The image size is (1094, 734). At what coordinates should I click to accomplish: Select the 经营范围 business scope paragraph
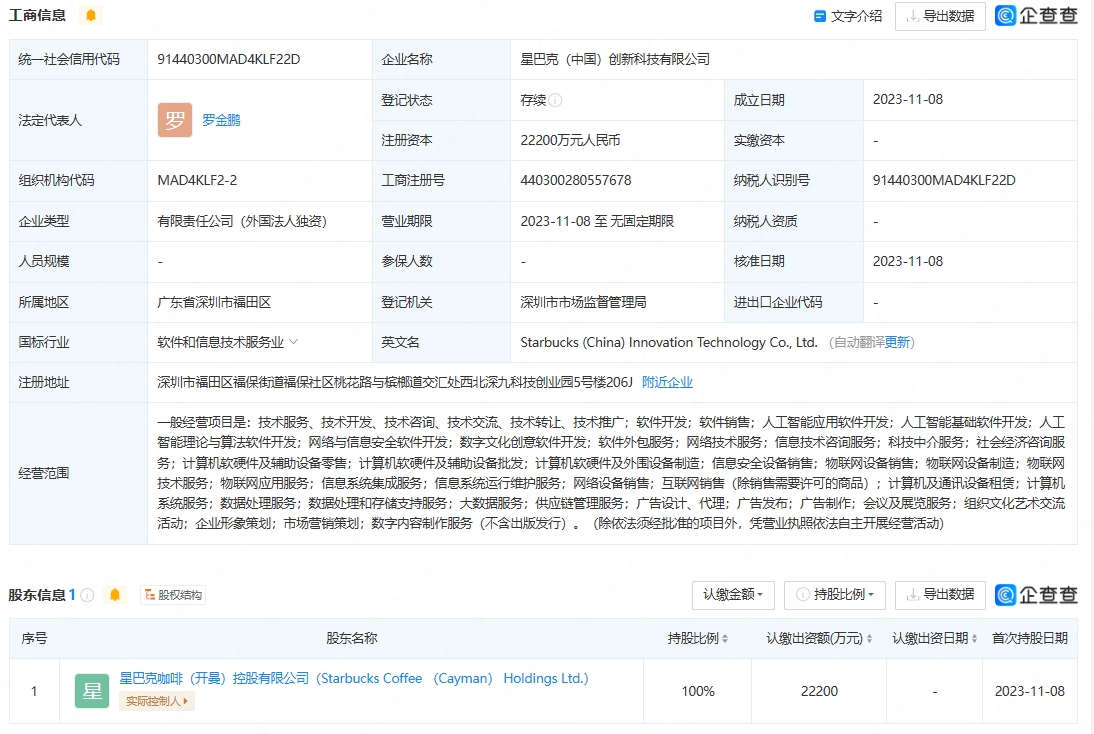(611, 473)
